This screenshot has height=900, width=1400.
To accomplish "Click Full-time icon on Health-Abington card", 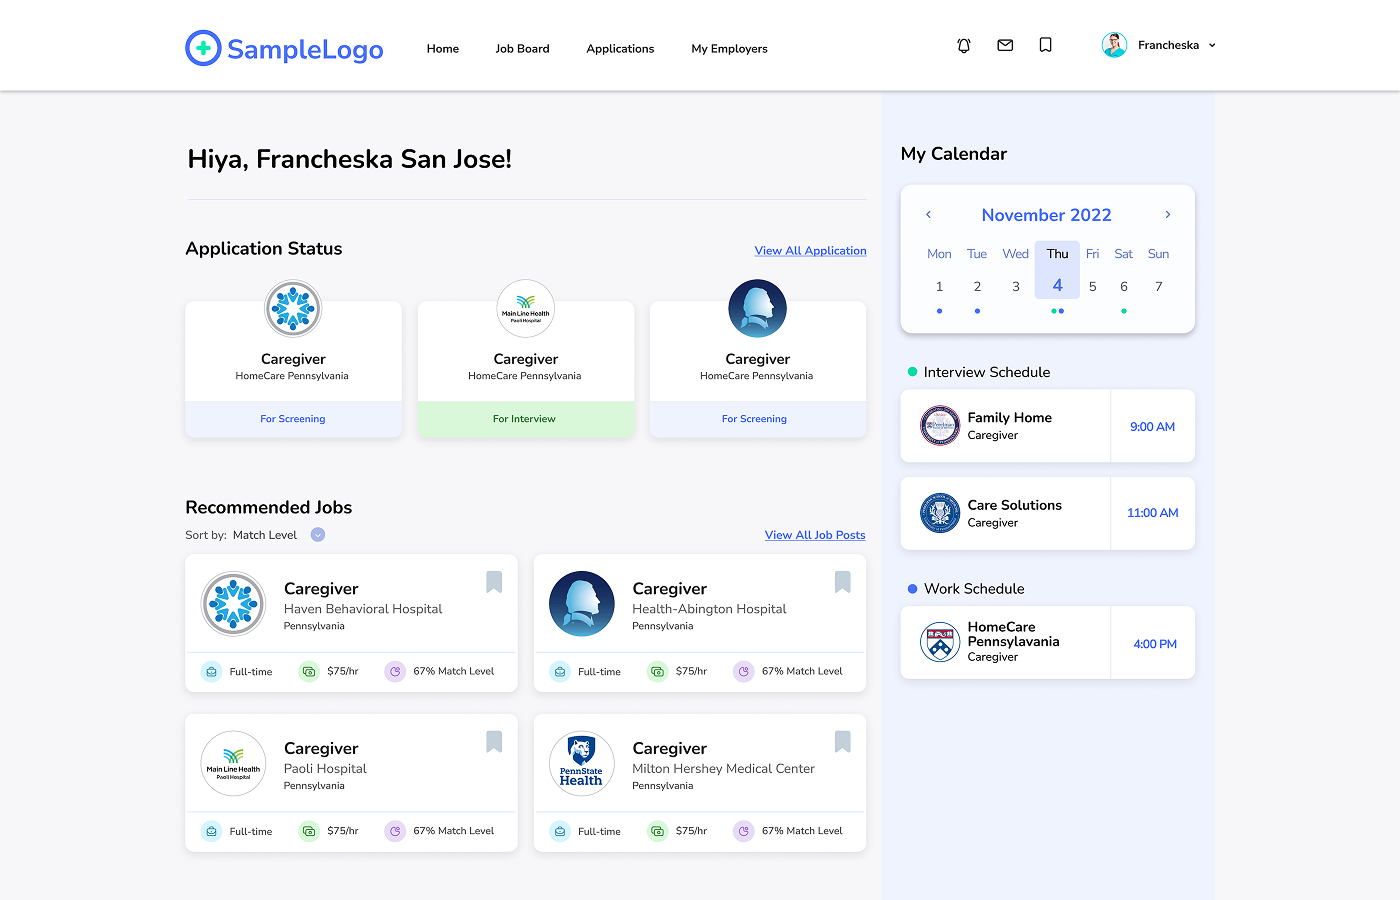I will click(560, 672).
